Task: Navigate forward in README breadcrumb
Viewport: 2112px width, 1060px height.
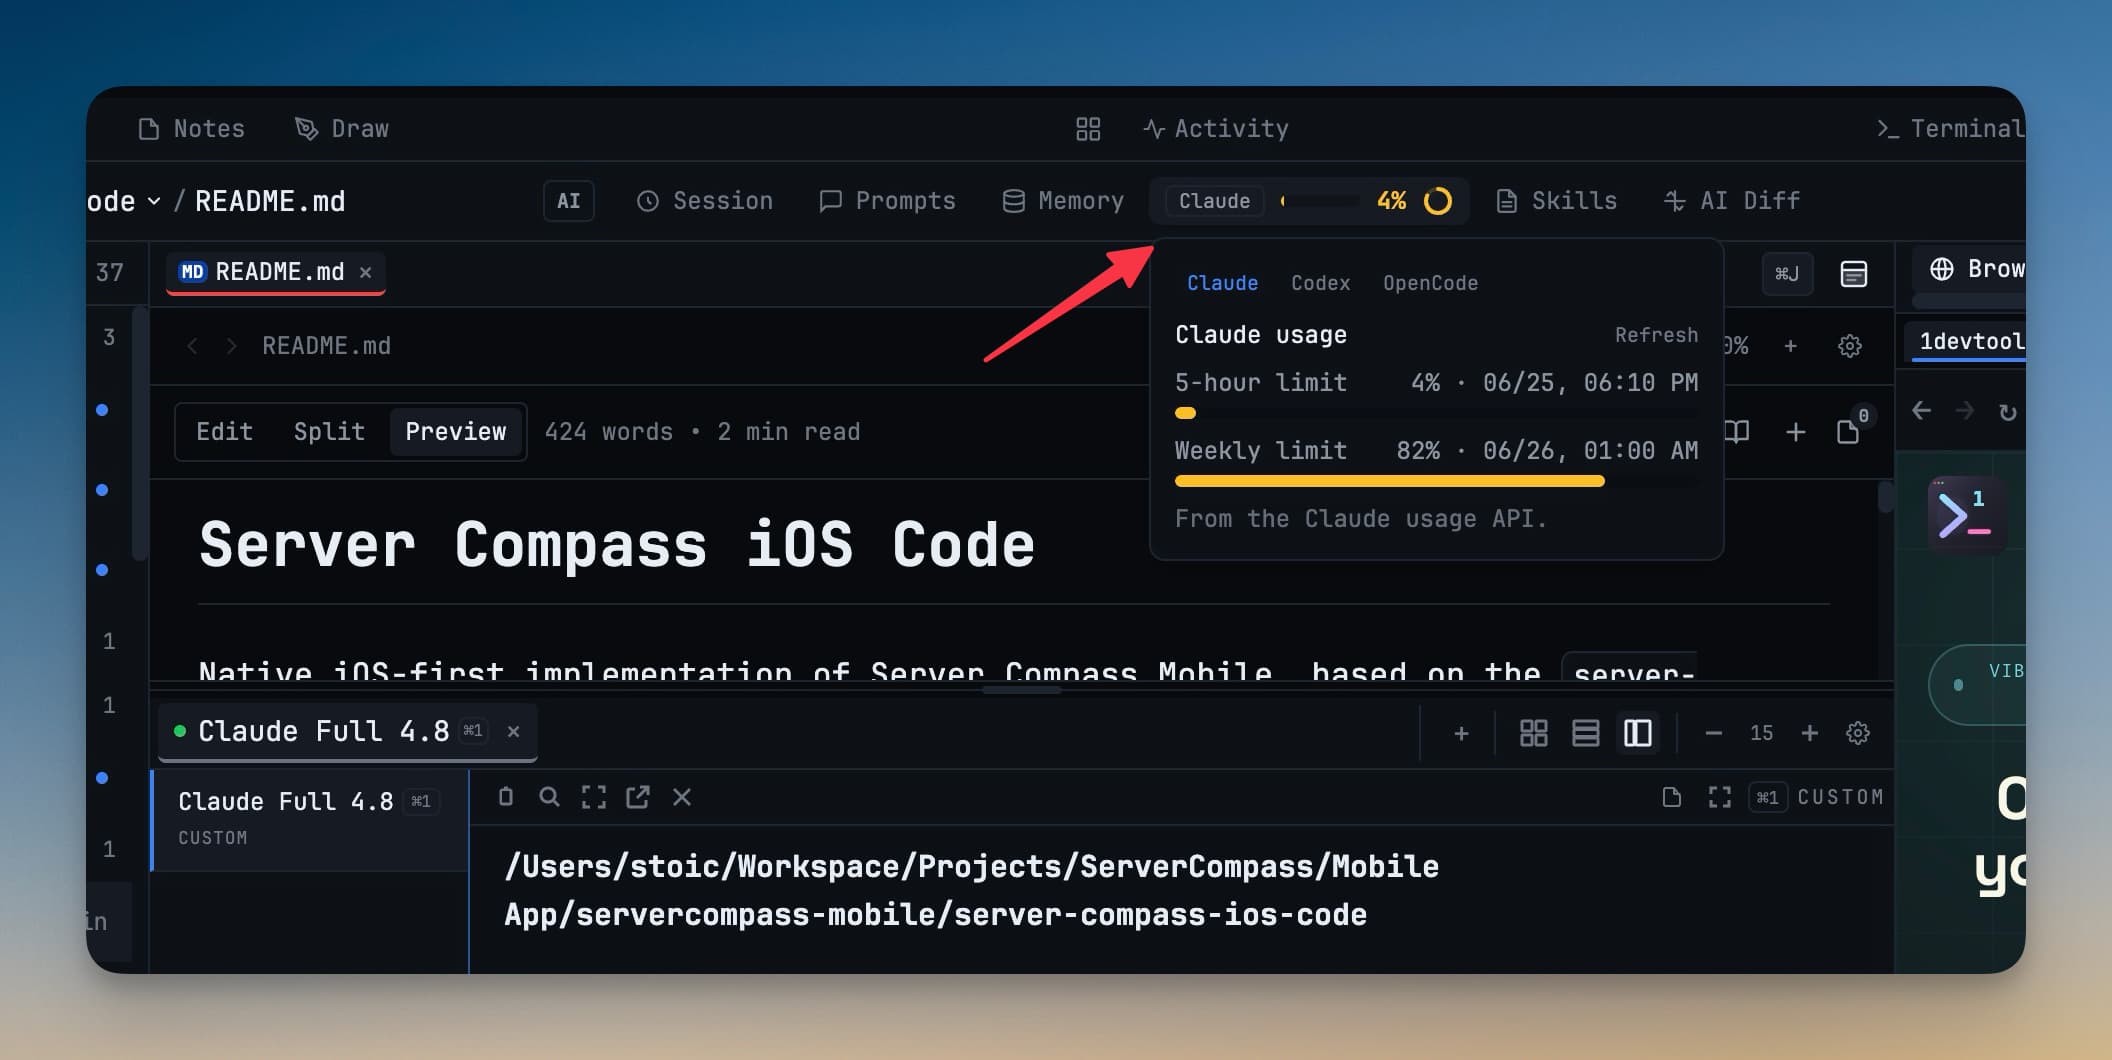Action: (232, 346)
